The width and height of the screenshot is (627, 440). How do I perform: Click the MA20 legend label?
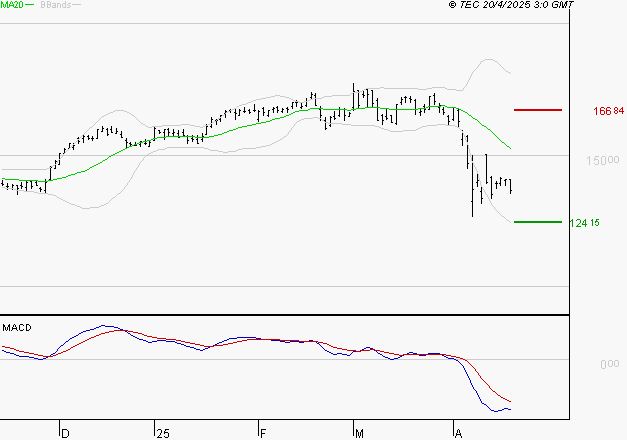coord(12,5)
